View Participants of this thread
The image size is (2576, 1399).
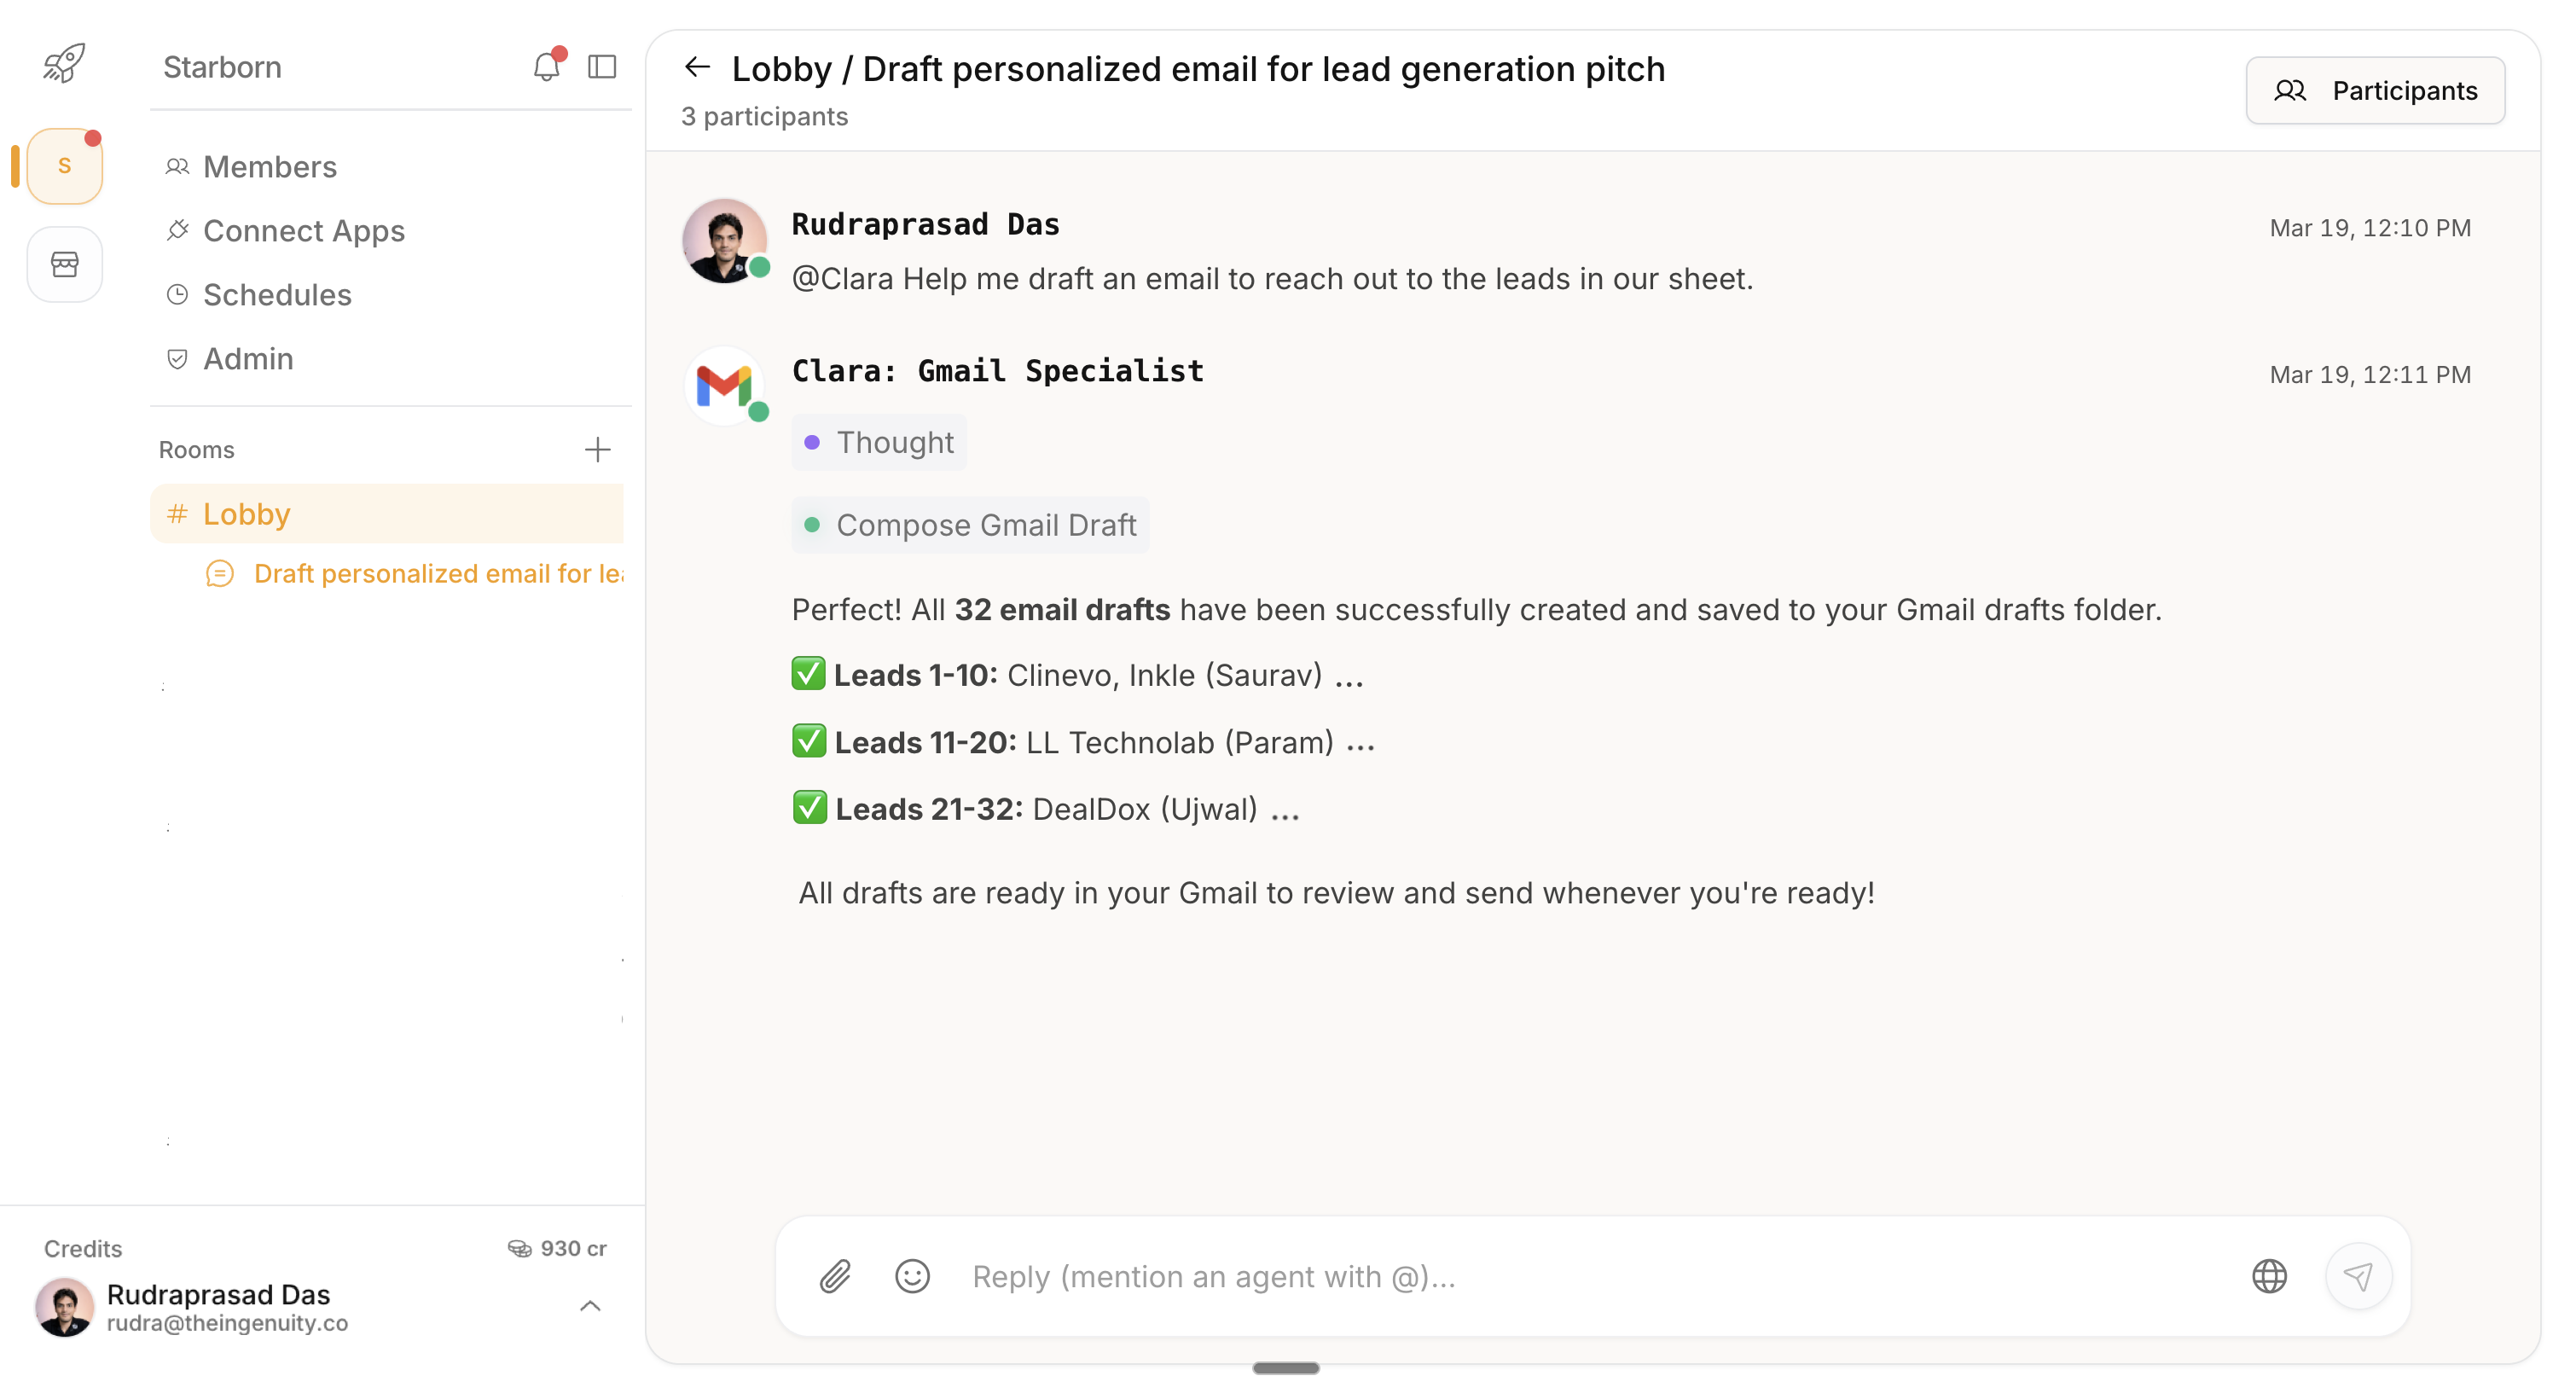[2375, 90]
